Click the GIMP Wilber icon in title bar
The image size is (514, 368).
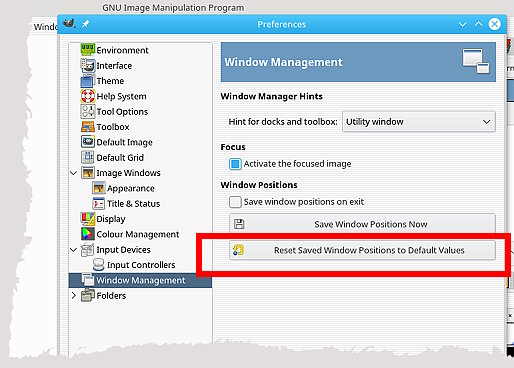pyautogui.click(x=69, y=23)
